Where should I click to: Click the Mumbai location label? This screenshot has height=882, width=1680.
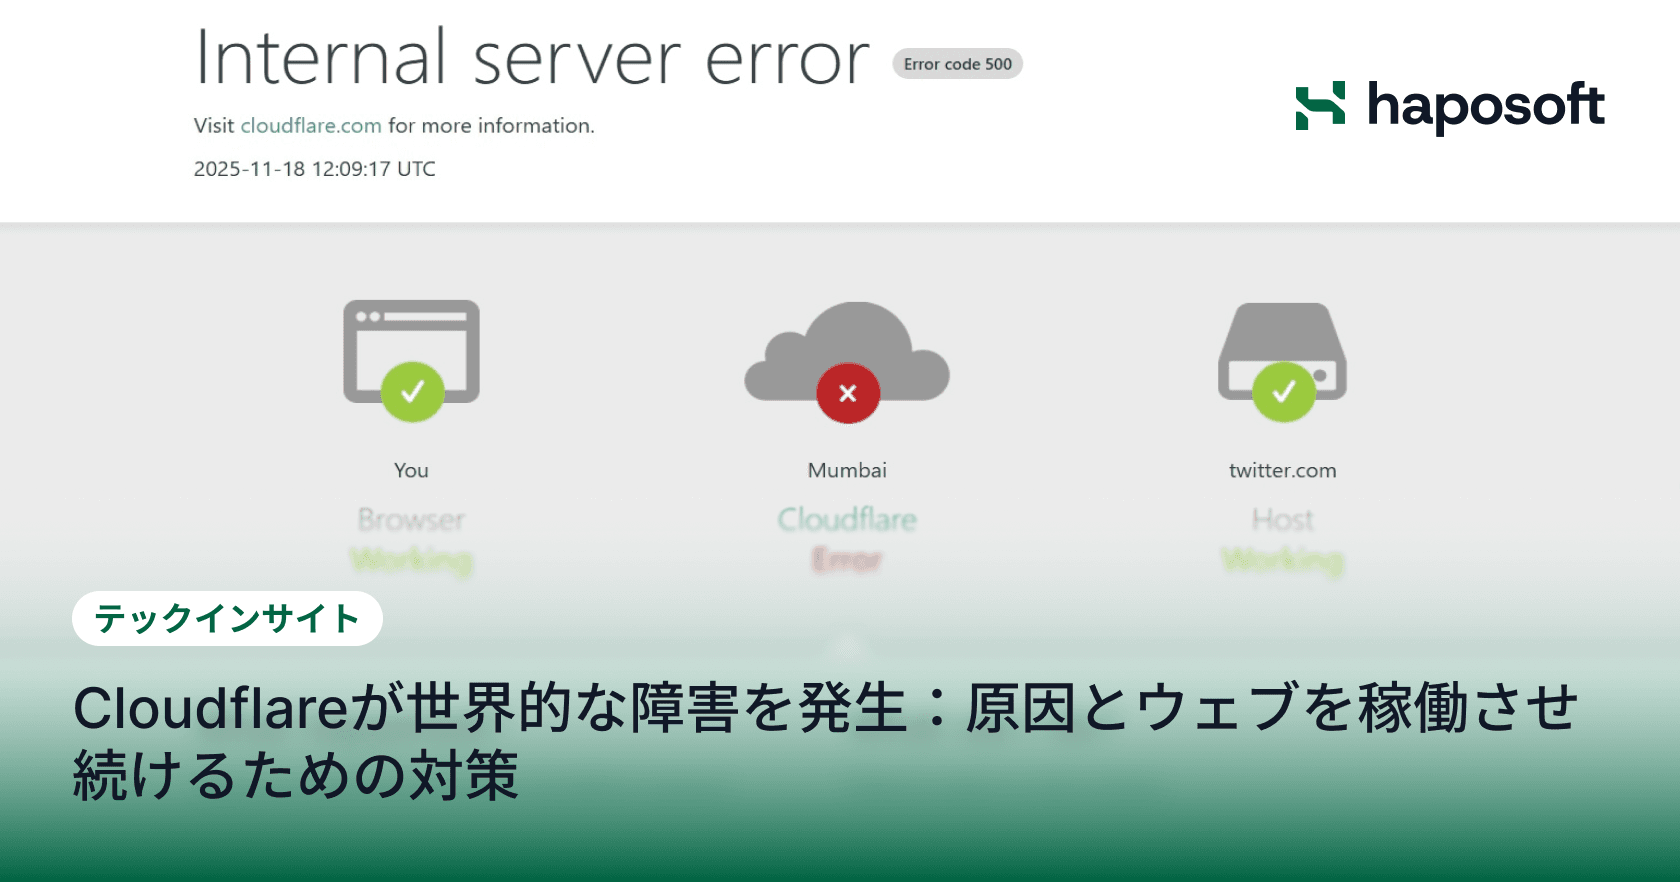847,470
